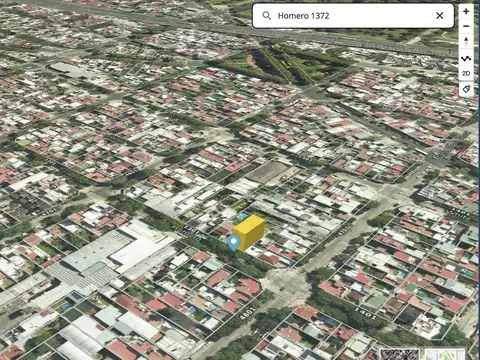
Task: Click the 4801 parcel number label
Action: coord(248,313)
